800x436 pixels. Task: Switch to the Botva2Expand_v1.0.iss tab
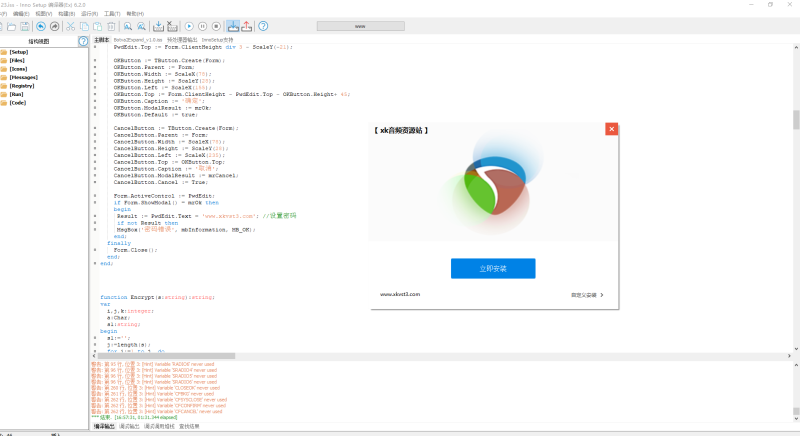(138, 40)
